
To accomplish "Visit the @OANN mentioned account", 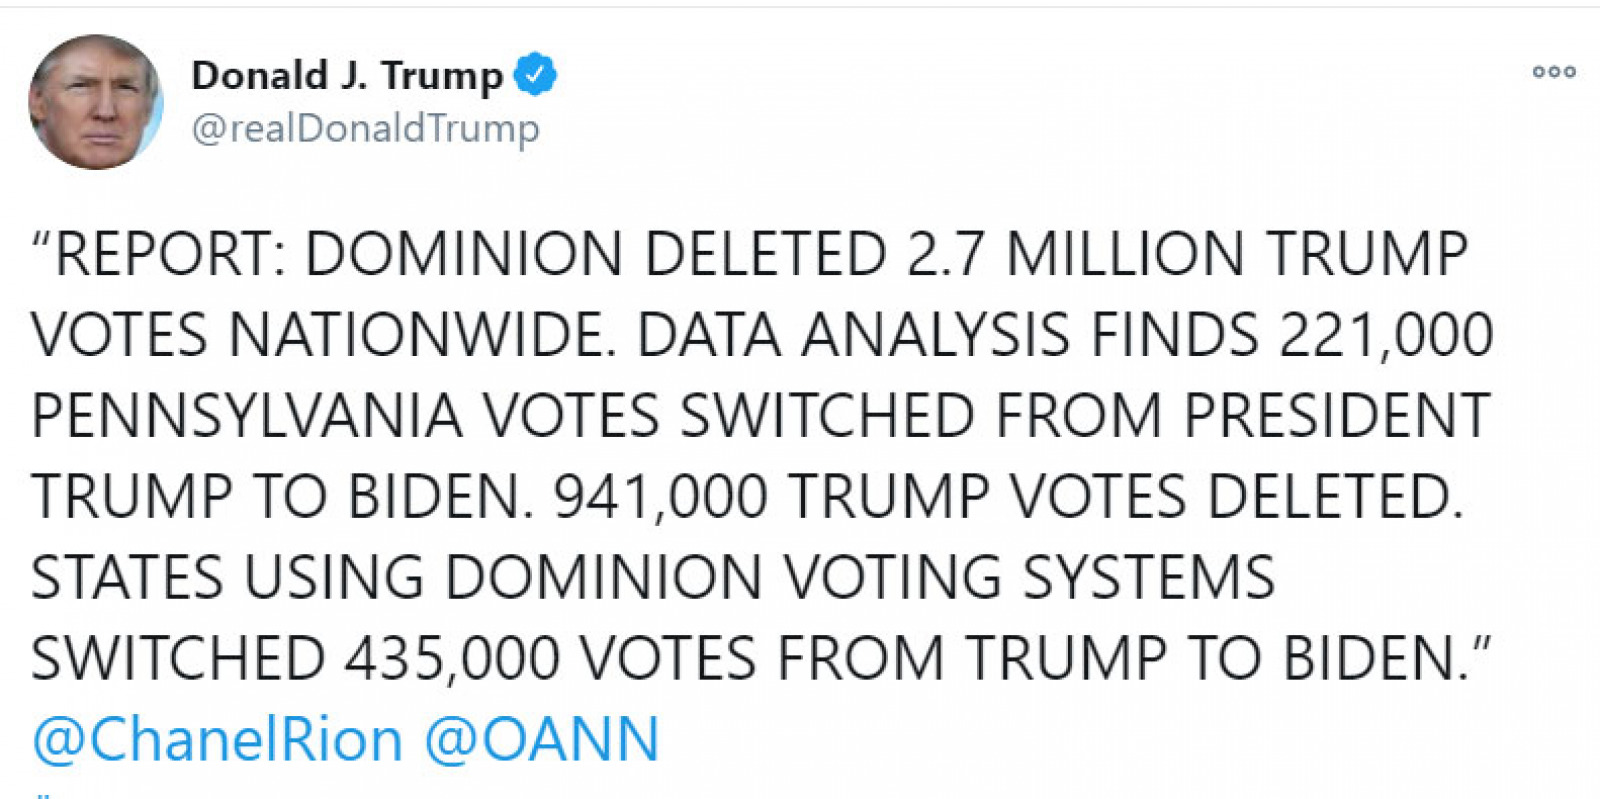I will (542, 740).
